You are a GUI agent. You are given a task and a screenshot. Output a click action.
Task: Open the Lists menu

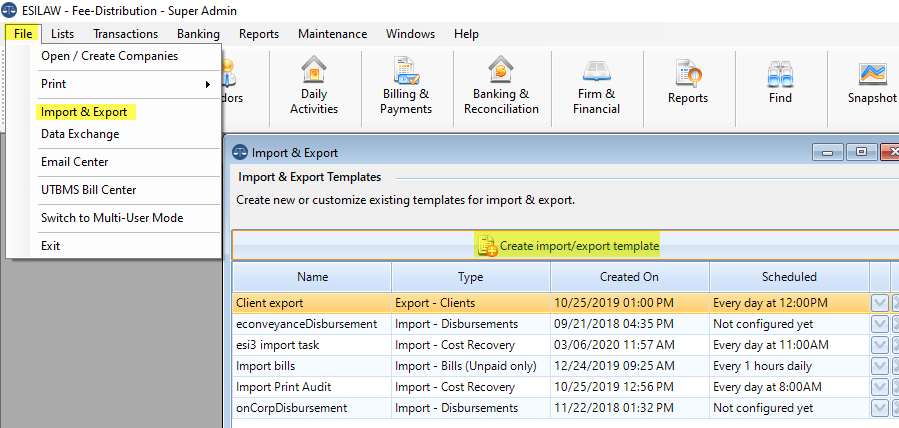click(62, 34)
